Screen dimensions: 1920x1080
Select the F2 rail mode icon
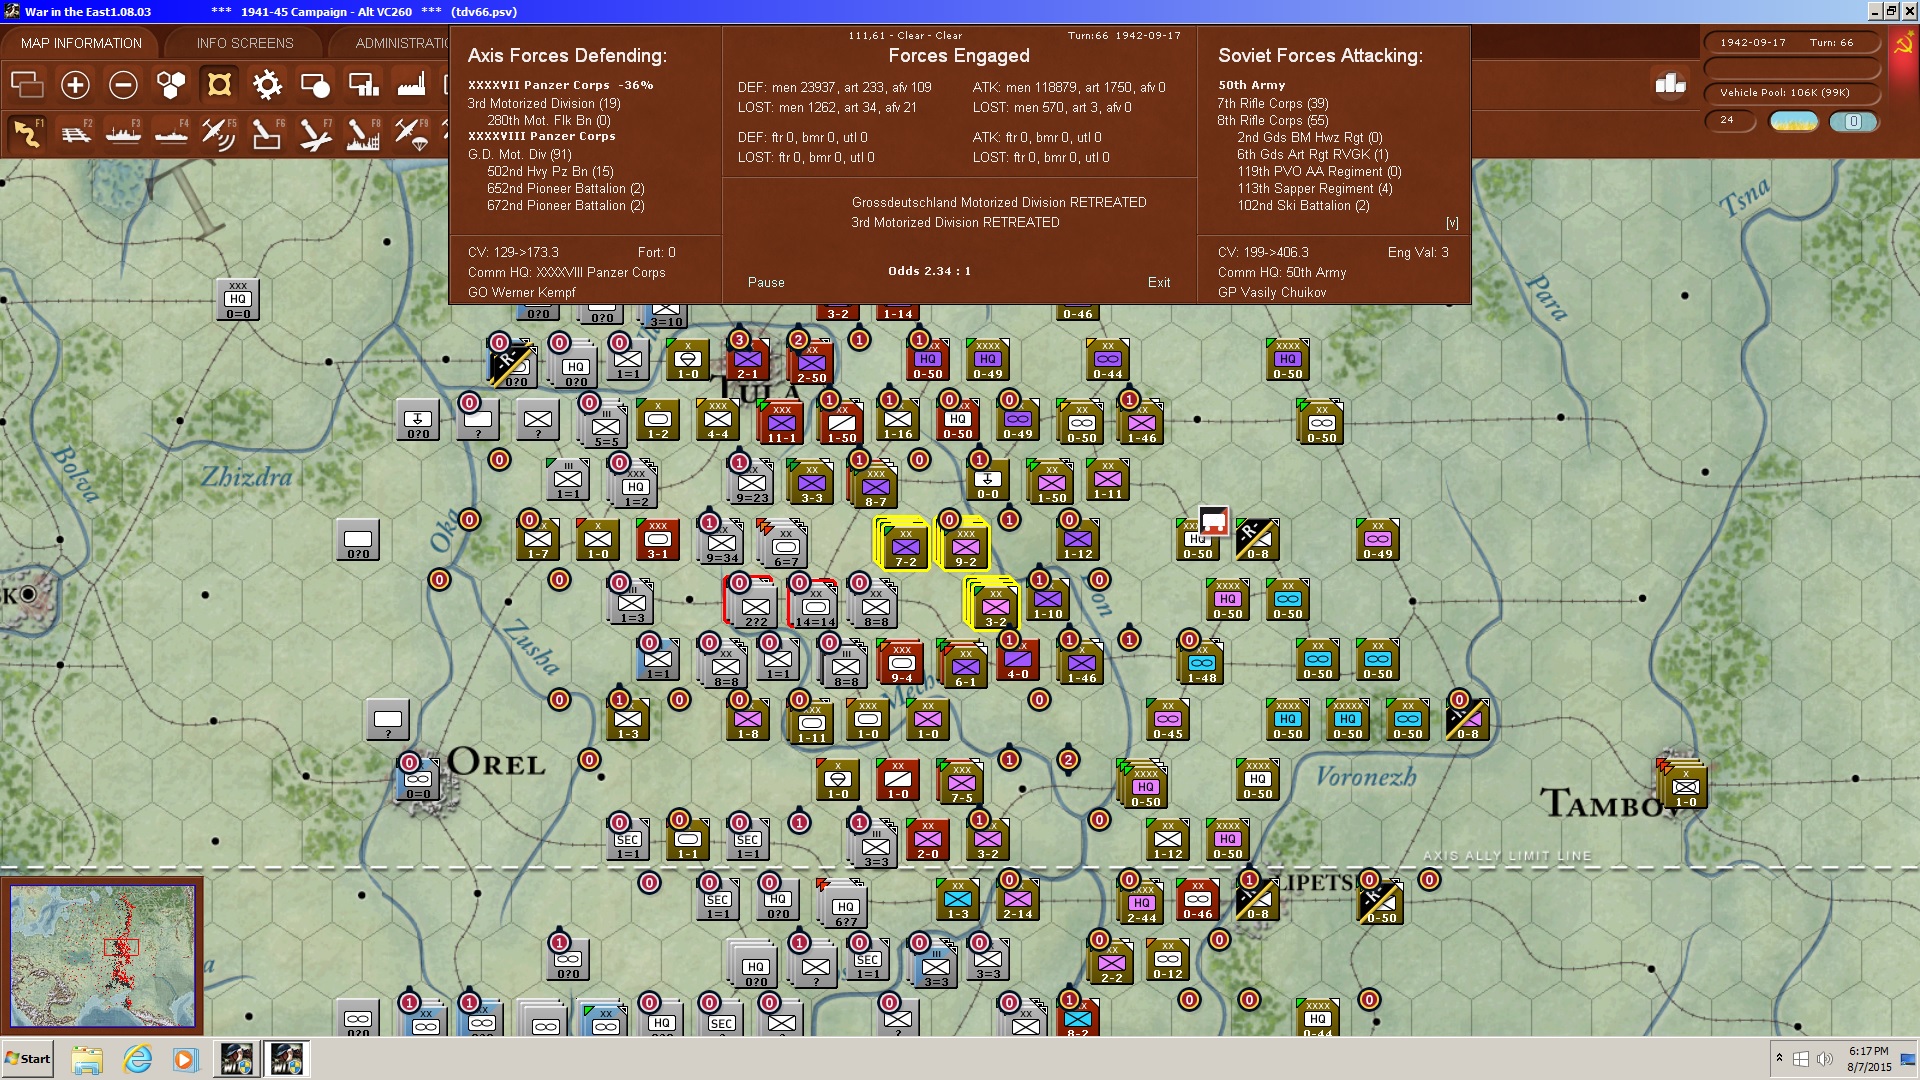75,133
